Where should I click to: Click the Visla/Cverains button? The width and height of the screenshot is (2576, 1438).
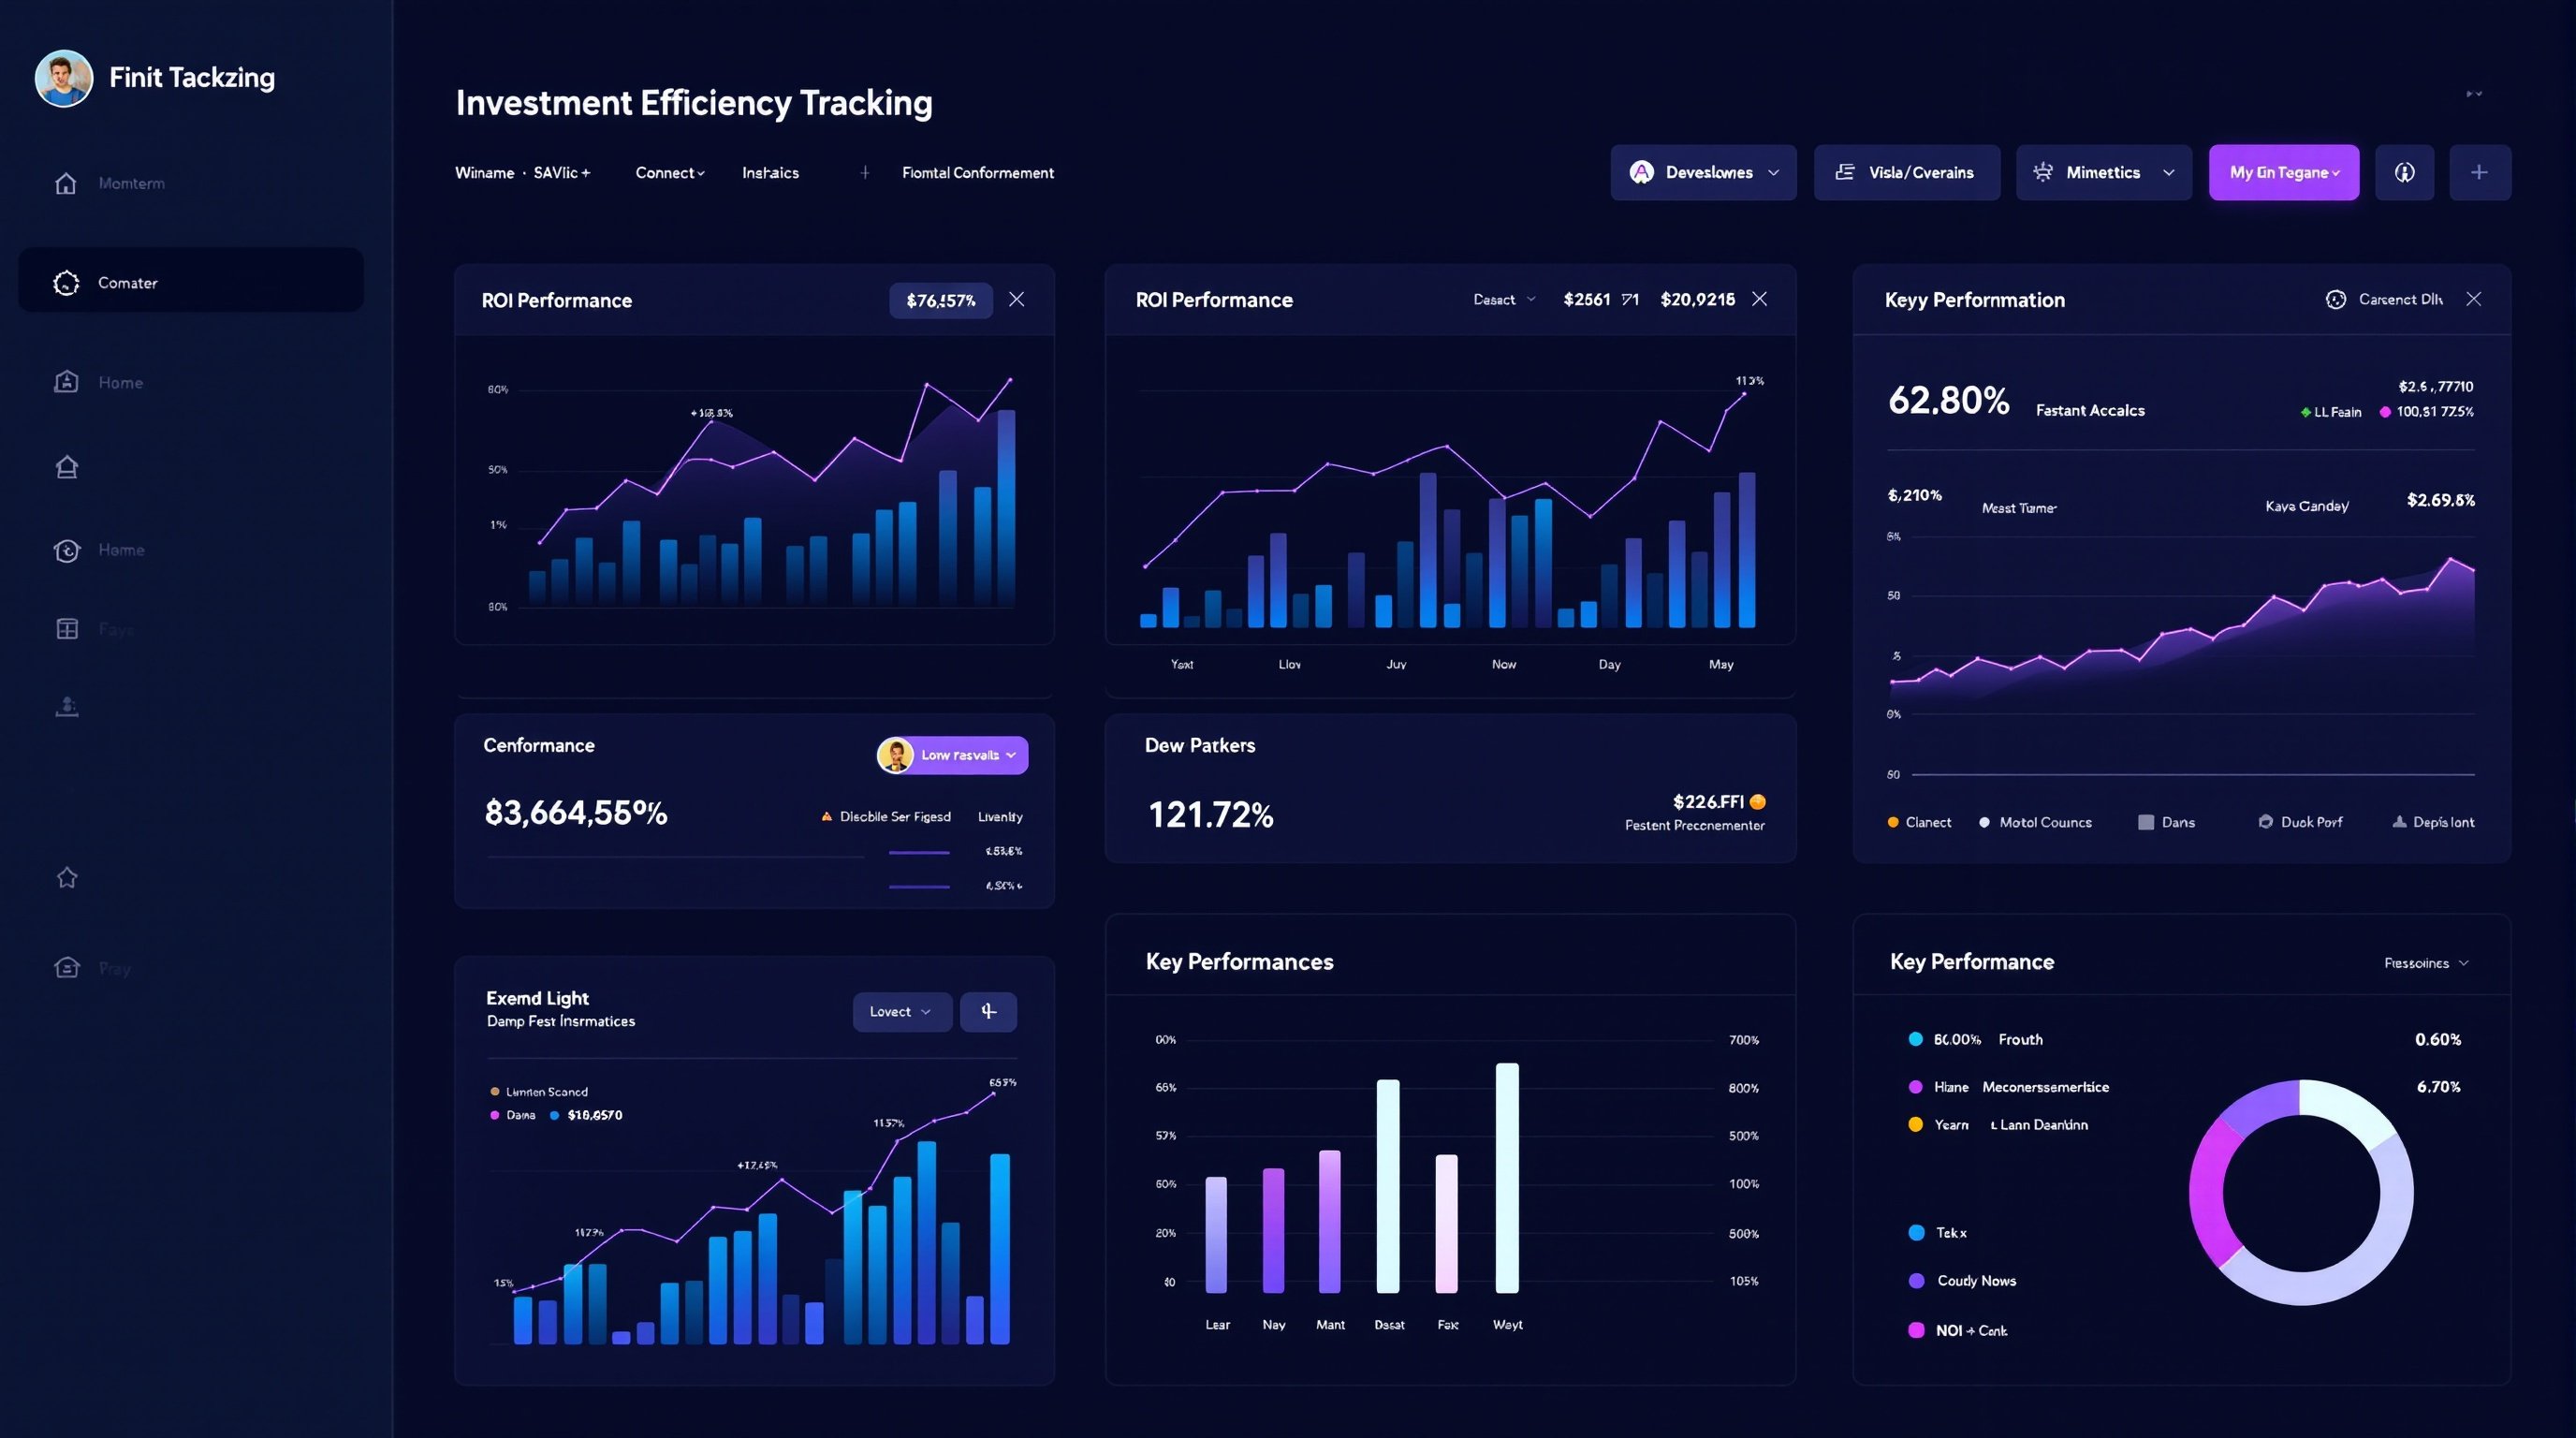(1906, 173)
